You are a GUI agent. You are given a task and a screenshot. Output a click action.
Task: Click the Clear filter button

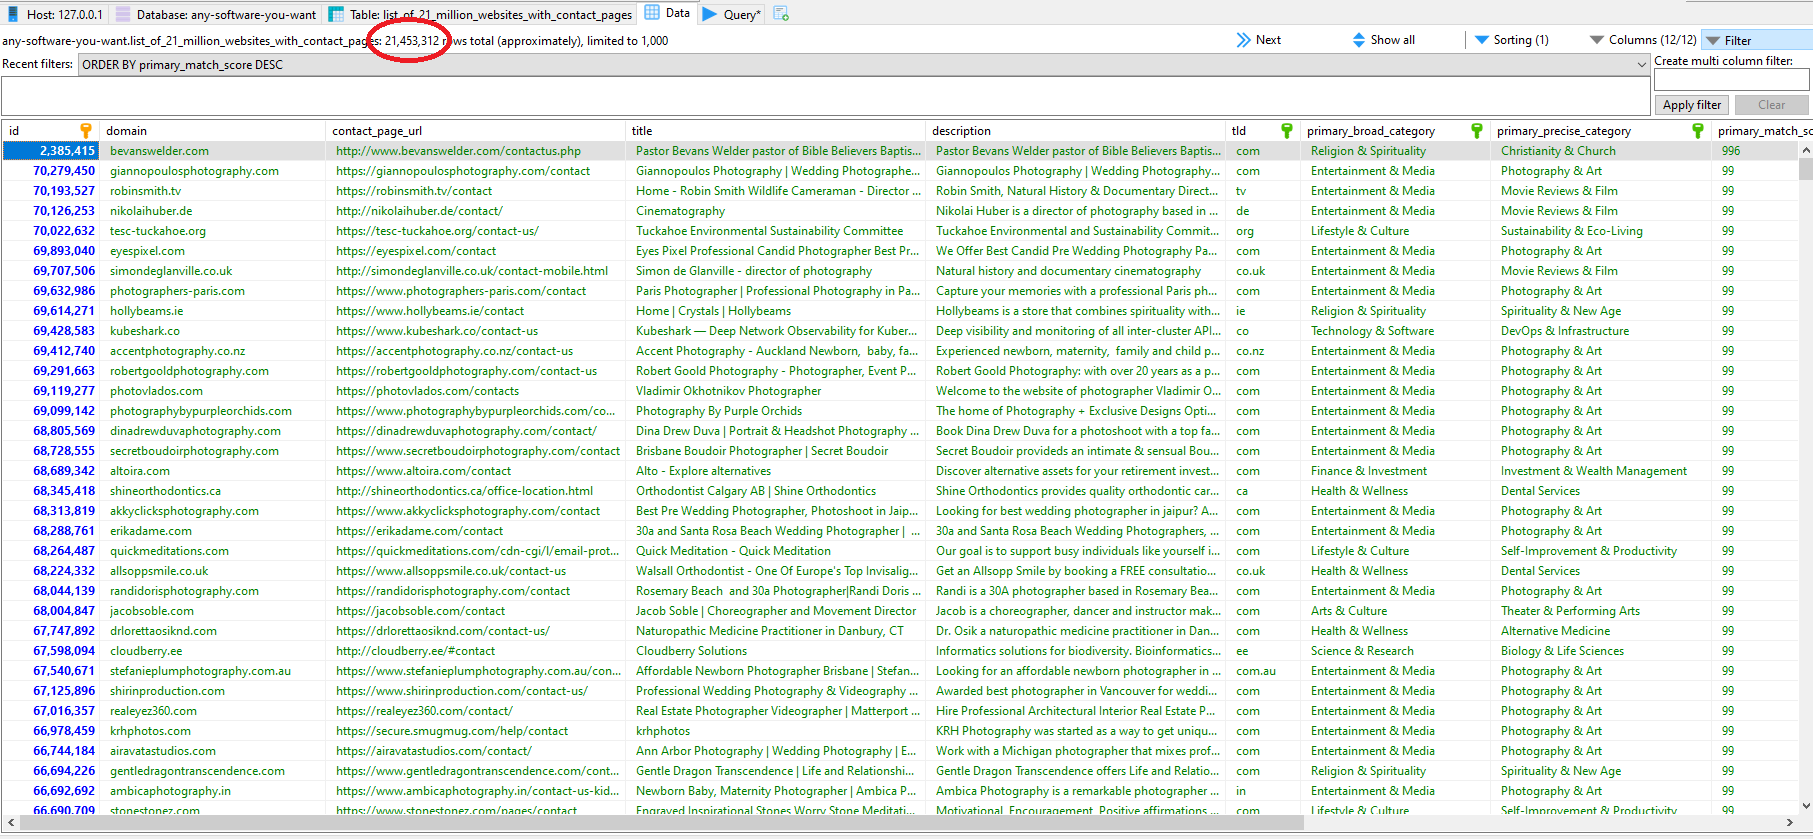point(1771,105)
